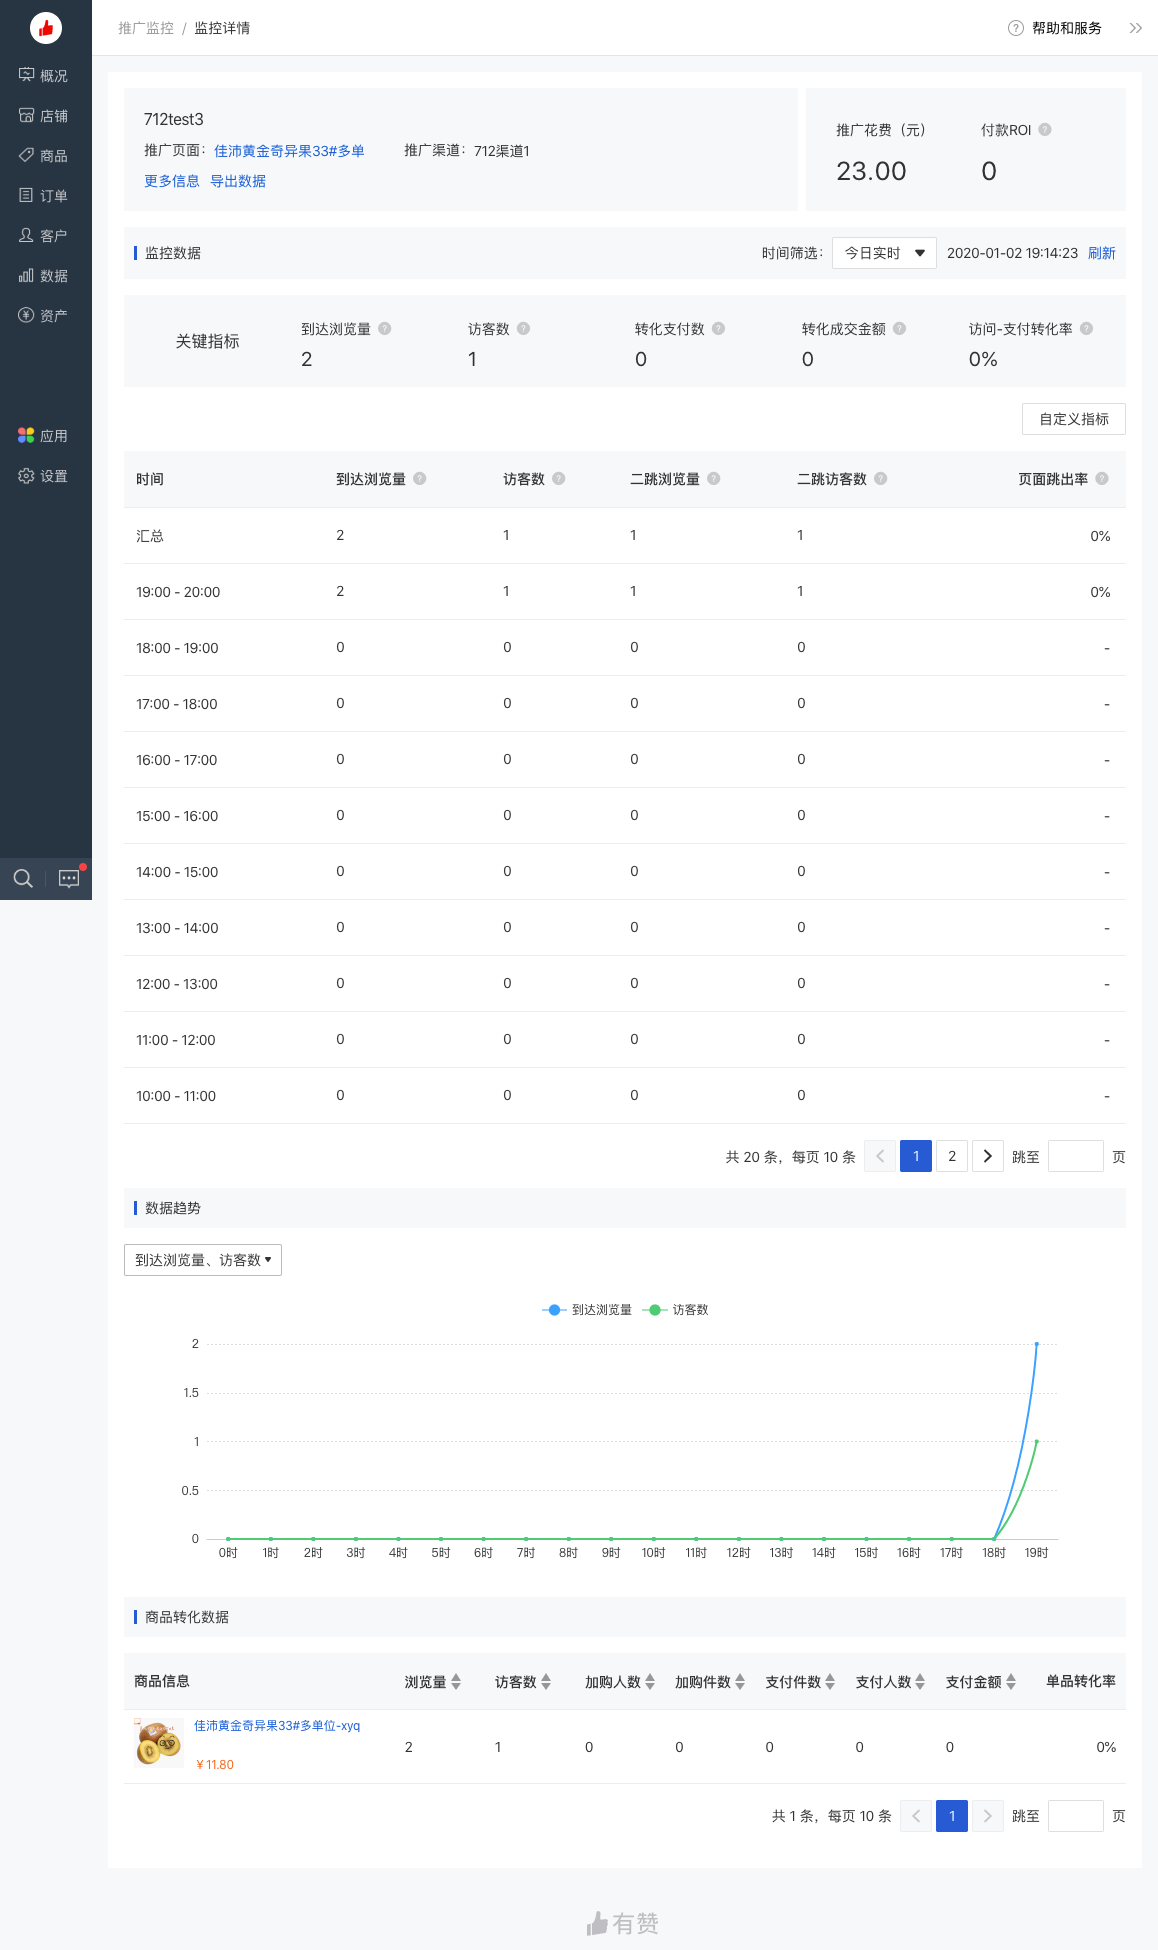Click the 19:00 - 20:00 row time cell
Image resolution: width=1158 pixels, height=1950 pixels.
click(x=178, y=592)
